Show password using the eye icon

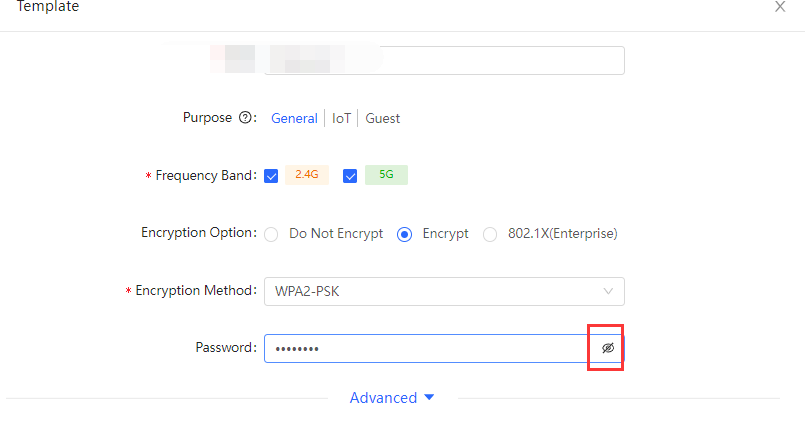point(608,348)
